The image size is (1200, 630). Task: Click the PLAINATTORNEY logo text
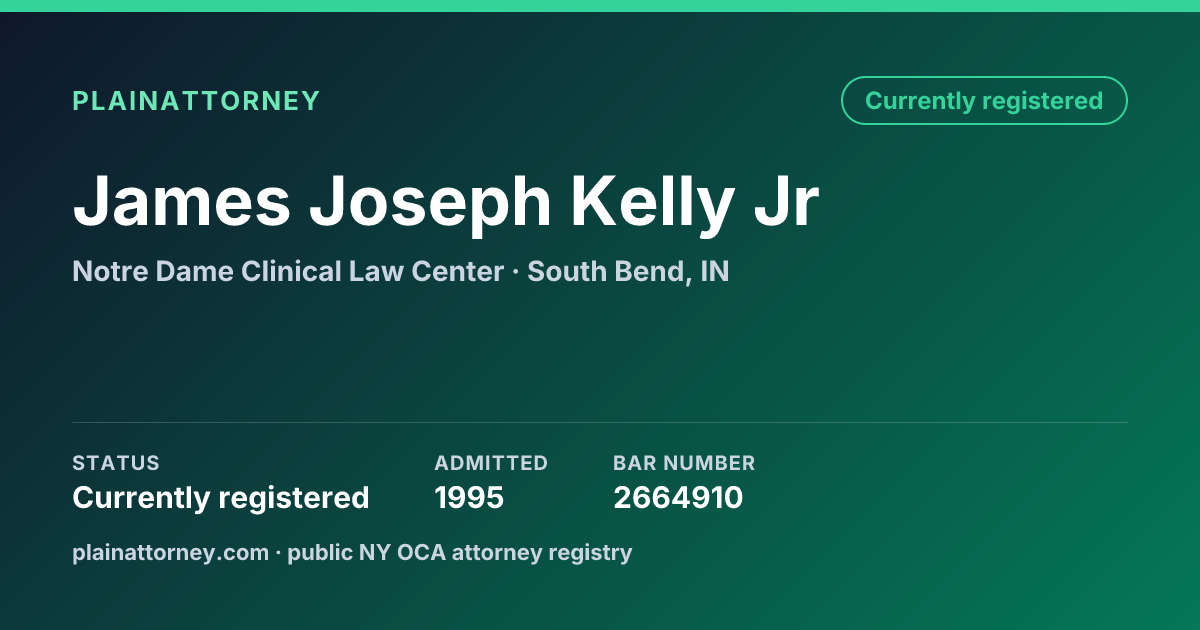click(196, 101)
